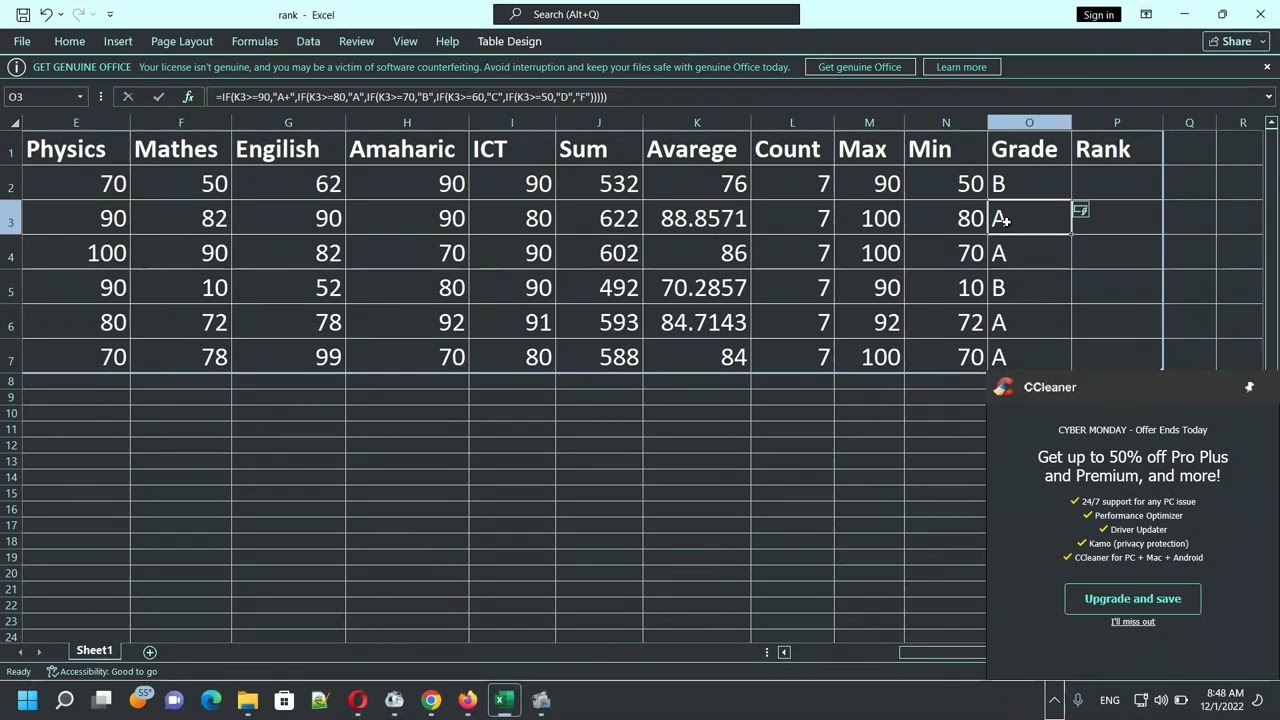Click Accessibility: Good to go status
This screenshot has height=720, width=1280.
point(102,672)
